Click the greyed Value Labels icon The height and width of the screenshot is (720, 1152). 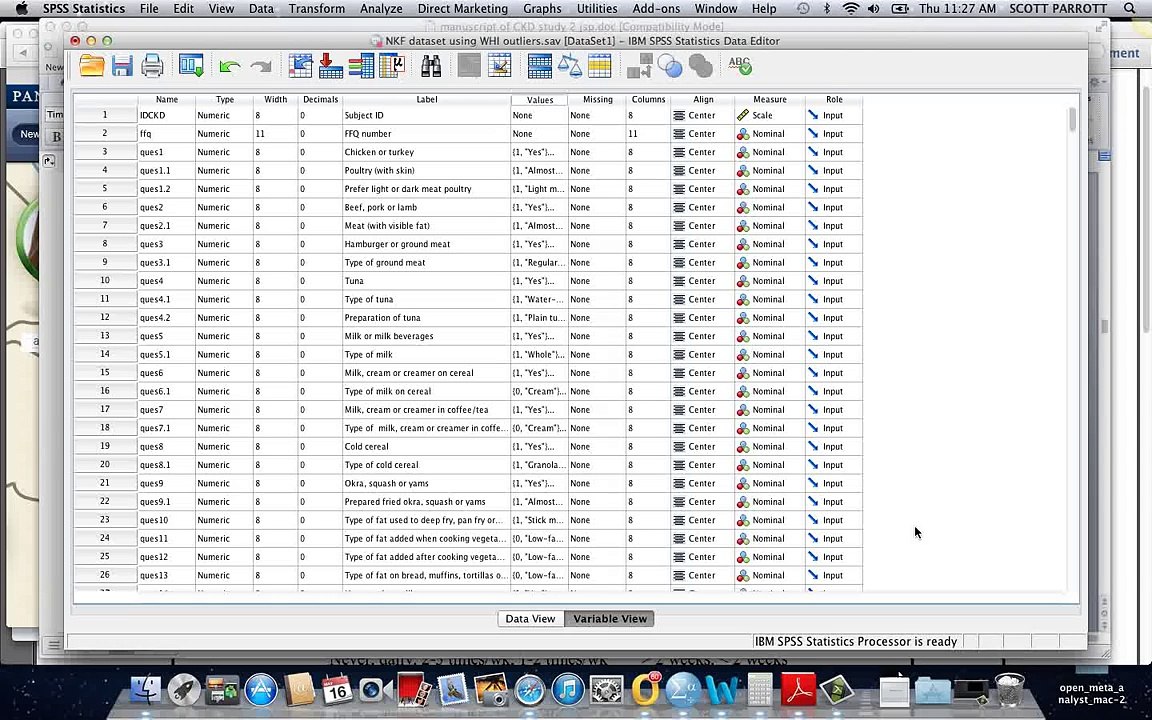(639, 66)
